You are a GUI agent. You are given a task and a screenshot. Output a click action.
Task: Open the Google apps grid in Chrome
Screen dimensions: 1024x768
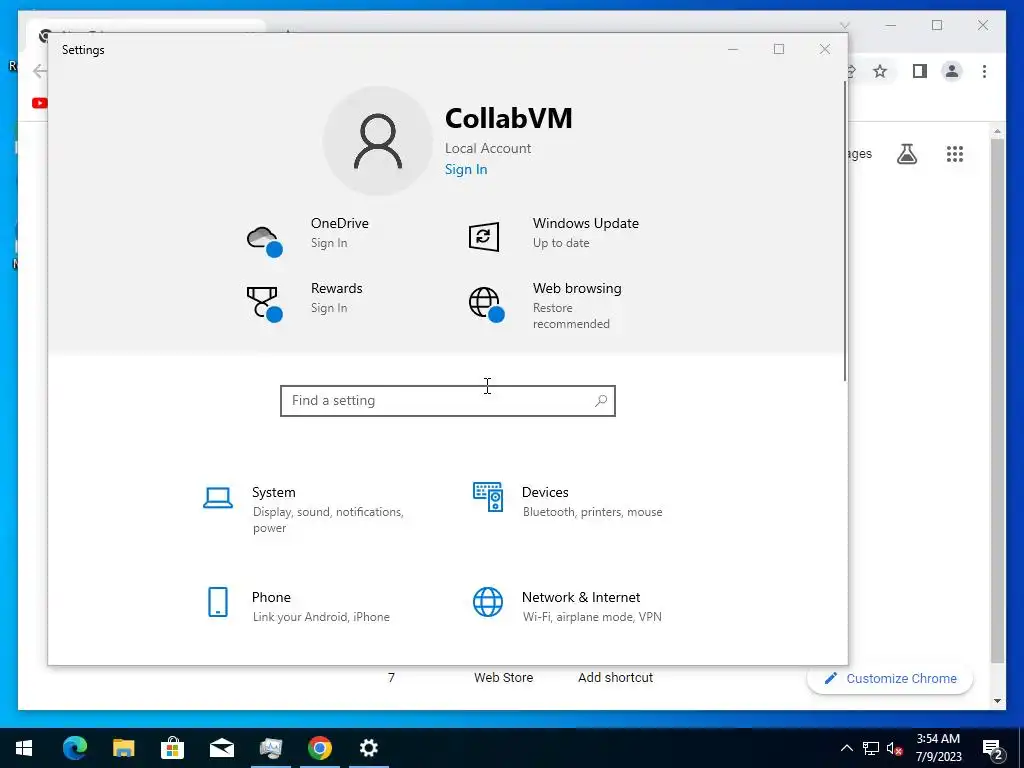(955, 154)
